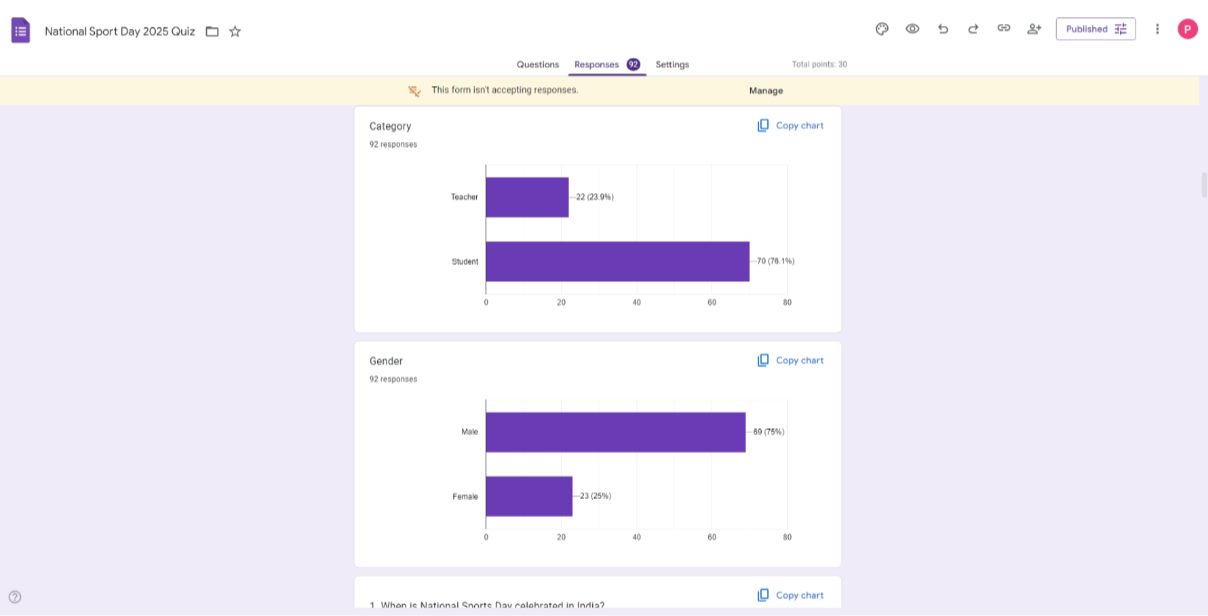
Task: Click the 'Total points: 30' text
Action: (x=819, y=64)
